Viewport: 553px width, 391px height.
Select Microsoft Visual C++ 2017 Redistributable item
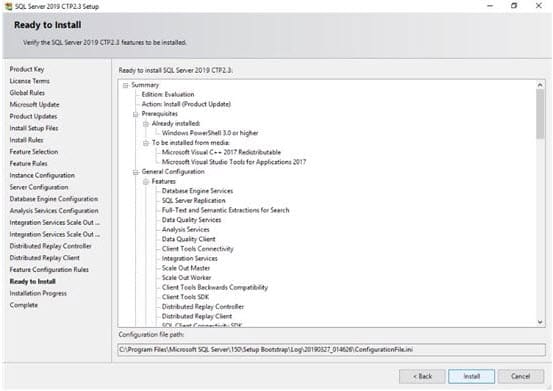tap(221, 152)
